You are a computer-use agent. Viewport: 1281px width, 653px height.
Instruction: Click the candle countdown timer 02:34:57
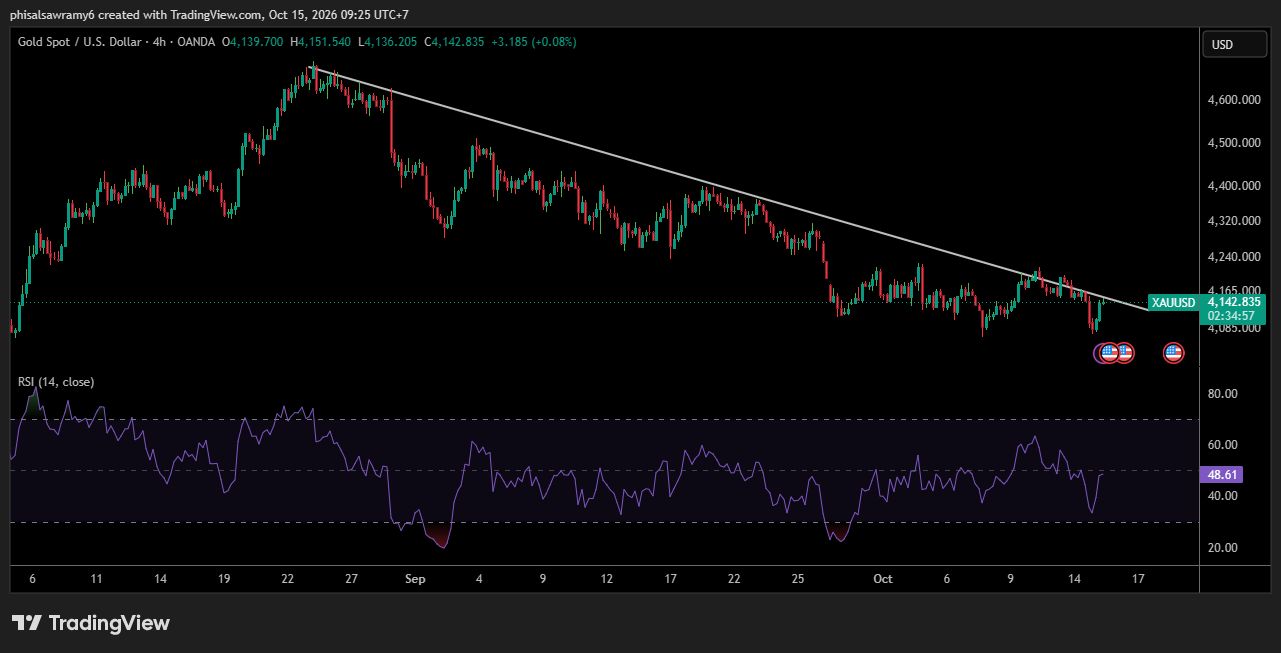click(x=1230, y=315)
